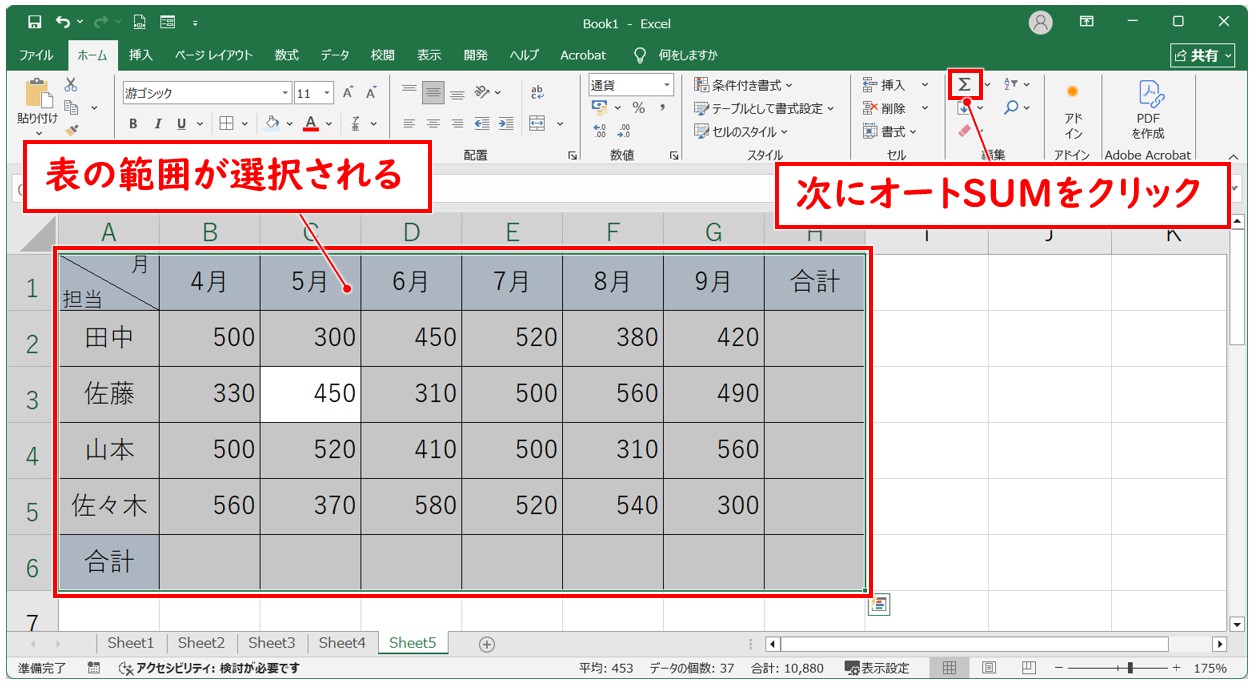Set middle vertical alignment
The height and width of the screenshot is (685, 1254).
(x=433, y=93)
